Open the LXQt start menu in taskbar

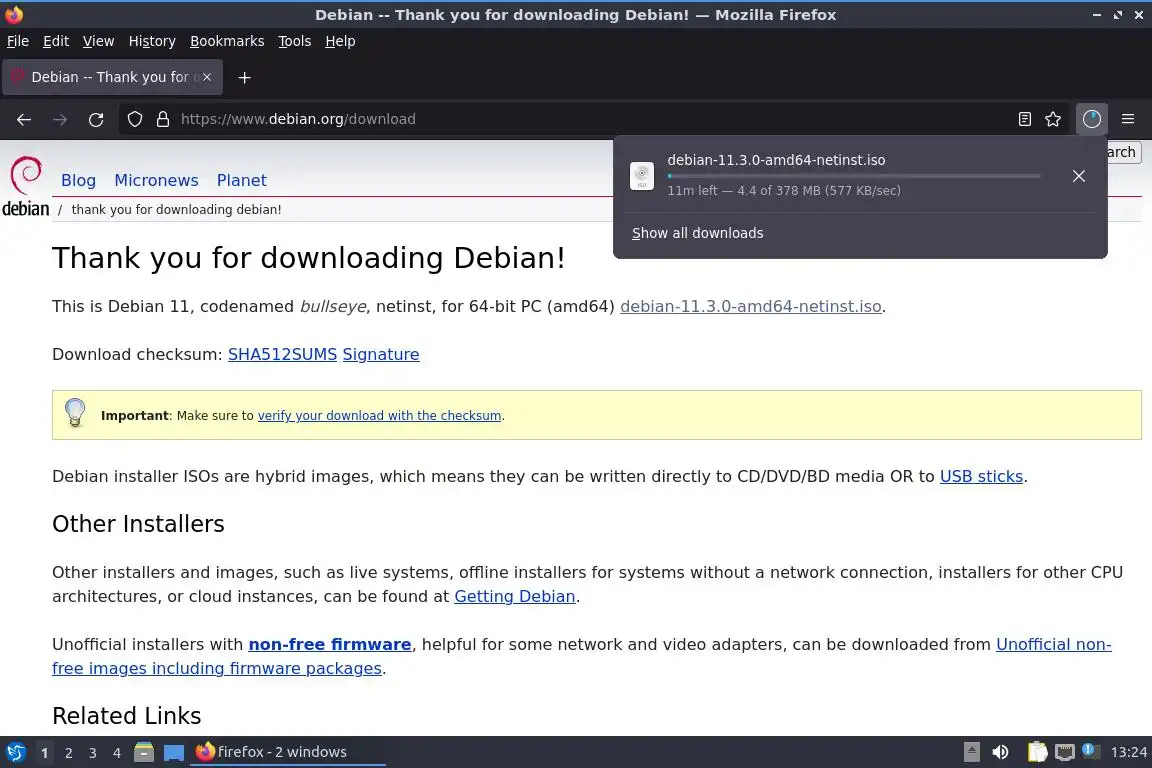(15, 752)
